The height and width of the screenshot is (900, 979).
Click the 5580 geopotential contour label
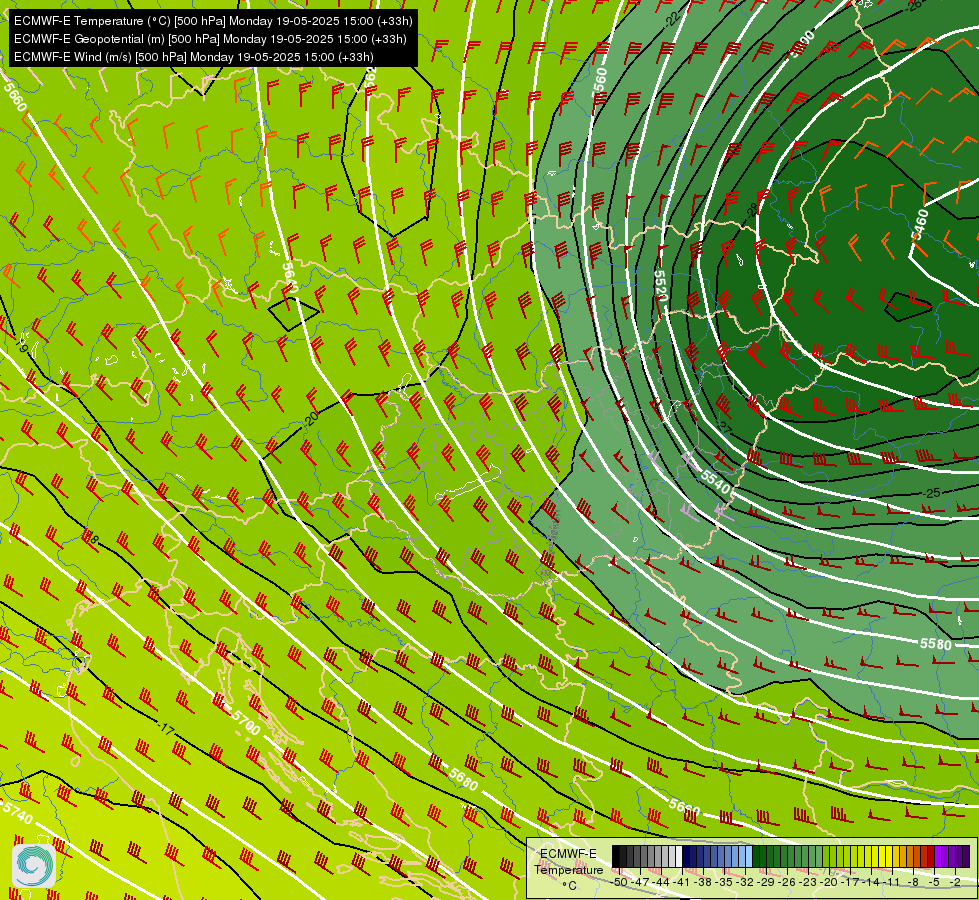tap(935, 644)
